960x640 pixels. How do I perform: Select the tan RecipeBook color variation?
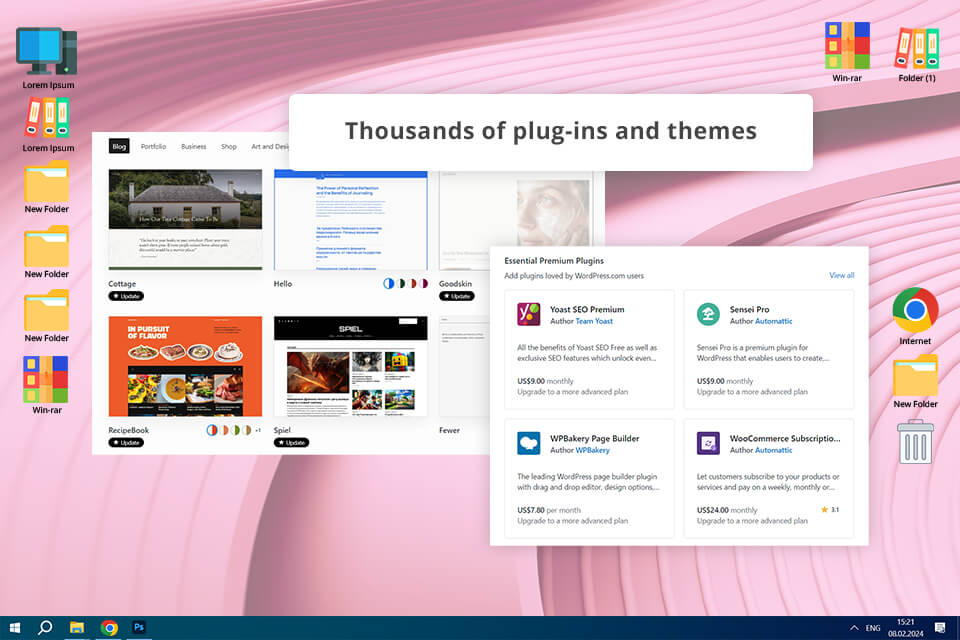247,430
